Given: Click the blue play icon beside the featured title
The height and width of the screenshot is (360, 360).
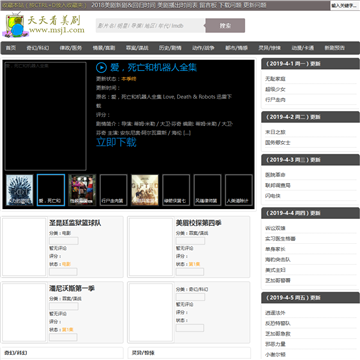Looking at the screenshot, I should click(x=101, y=68).
